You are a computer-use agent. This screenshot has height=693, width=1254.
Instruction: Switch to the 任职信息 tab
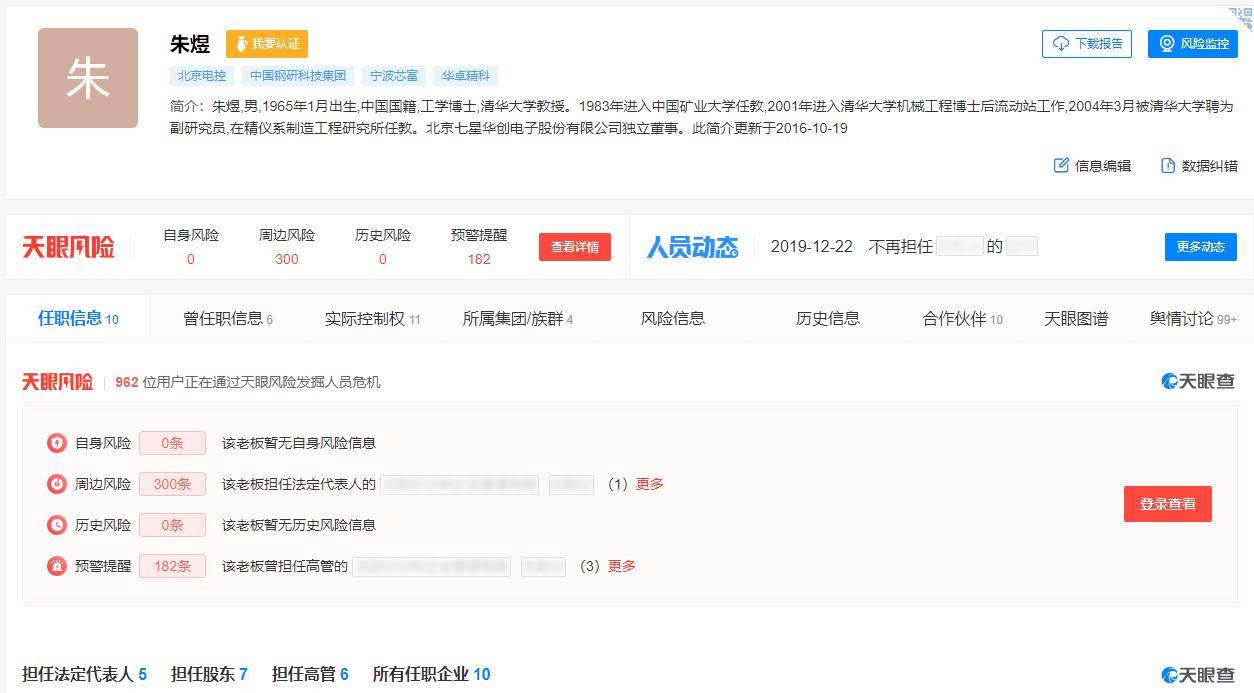[x=78, y=319]
